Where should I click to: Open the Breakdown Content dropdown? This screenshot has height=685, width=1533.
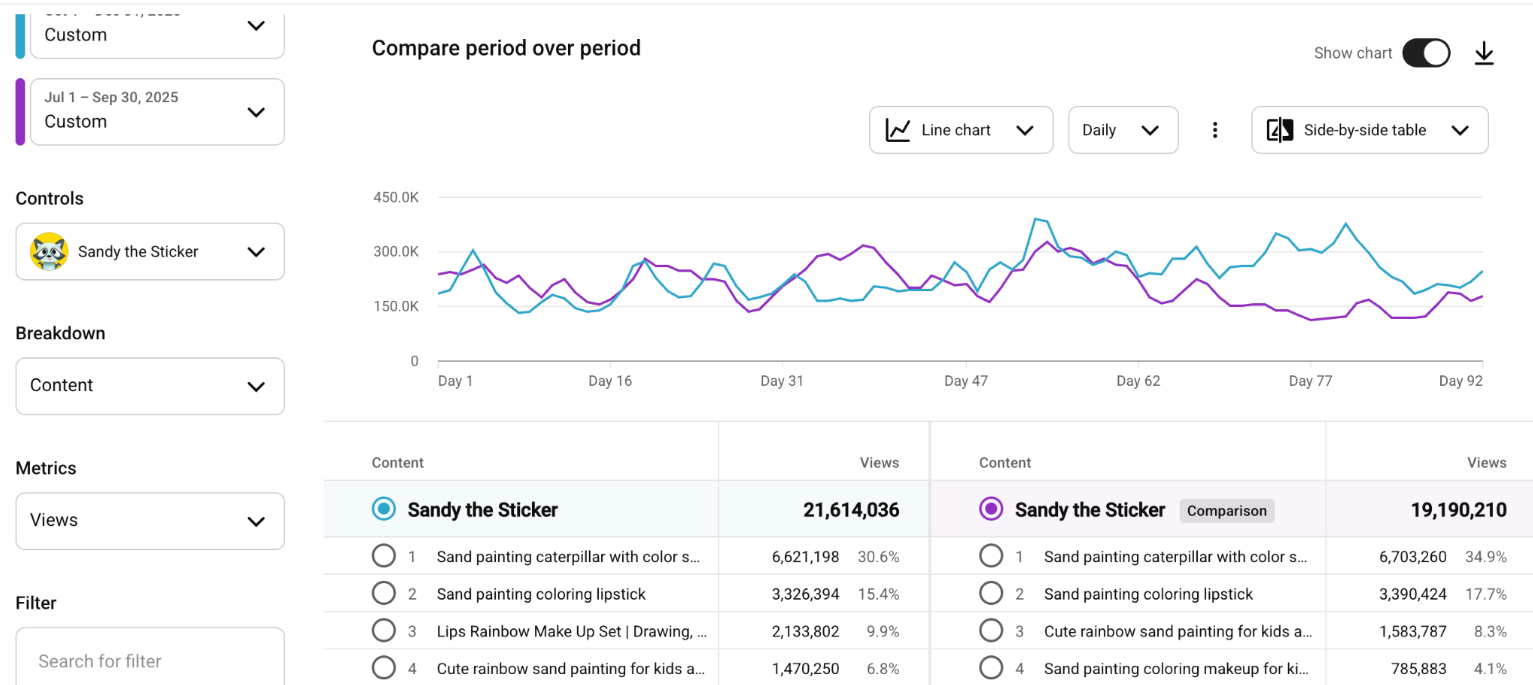click(x=150, y=386)
